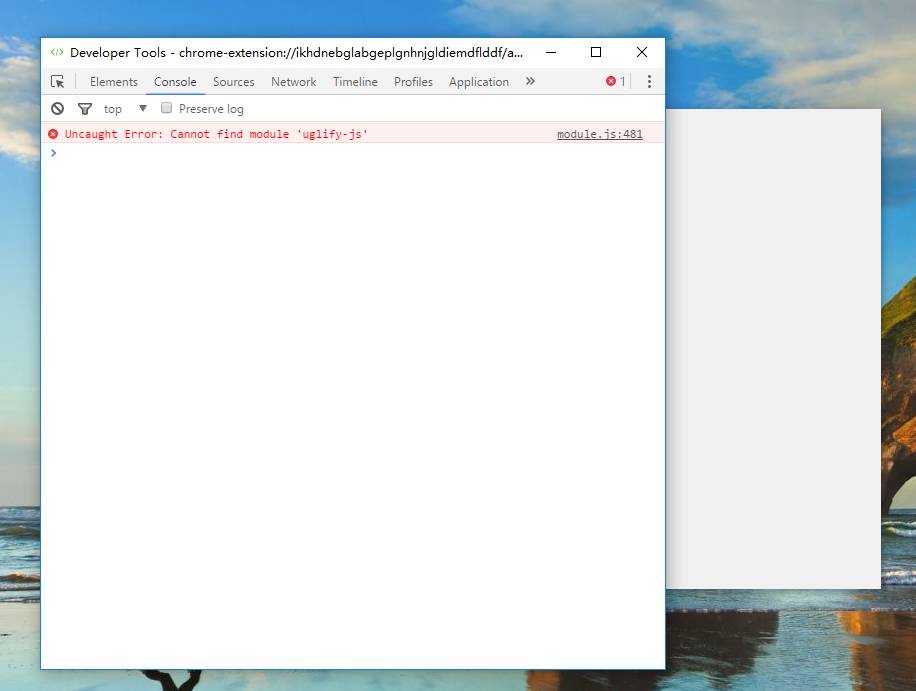Click the blank gray window behind DevTools
Viewport: 916px width, 691px height.
click(773, 349)
